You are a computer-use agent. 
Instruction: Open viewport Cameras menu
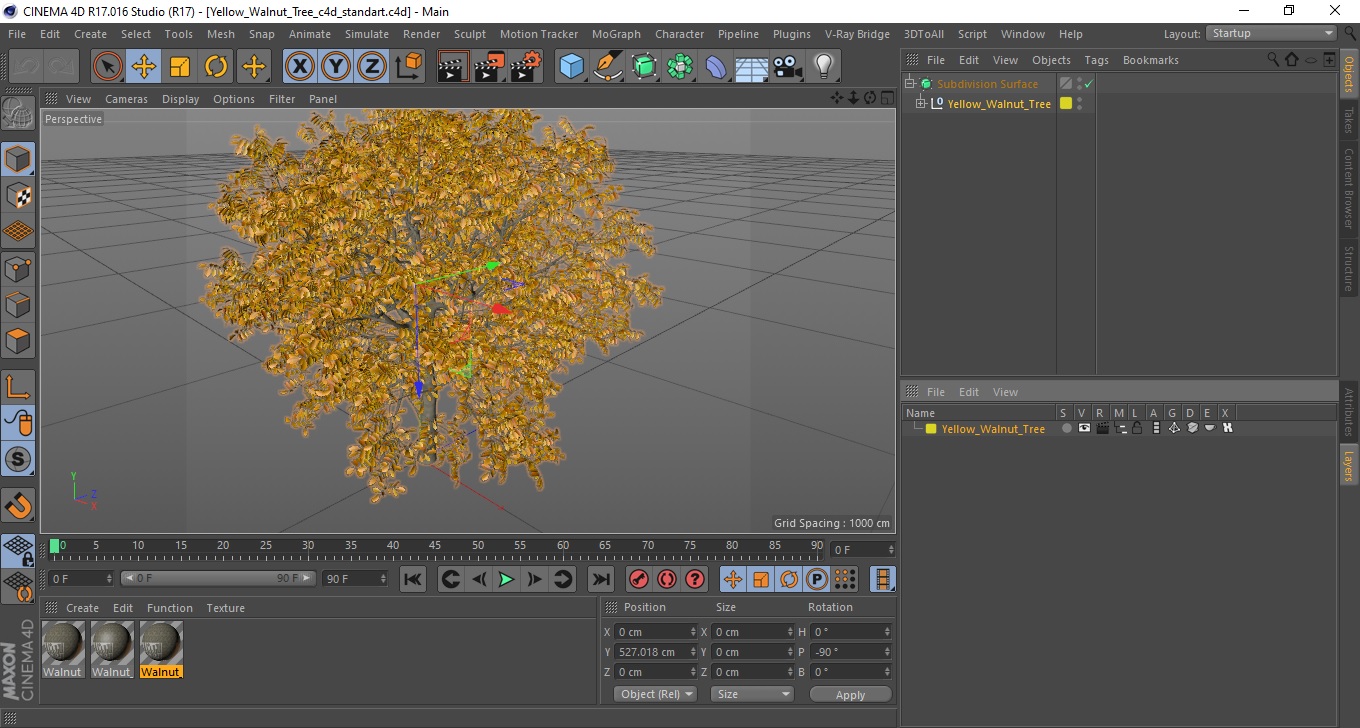tap(126, 99)
